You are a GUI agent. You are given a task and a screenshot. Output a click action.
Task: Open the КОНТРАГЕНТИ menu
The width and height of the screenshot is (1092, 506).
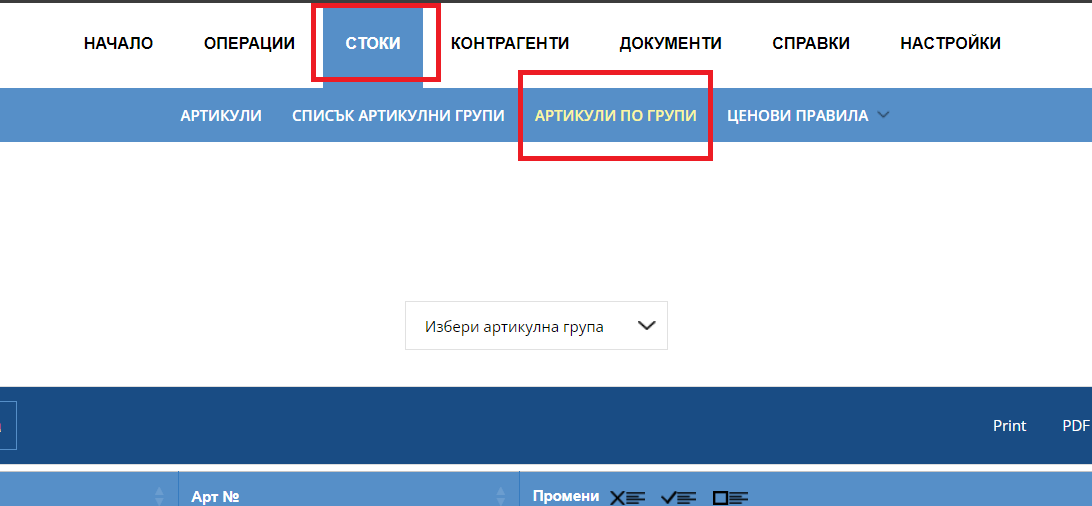(510, 43)
